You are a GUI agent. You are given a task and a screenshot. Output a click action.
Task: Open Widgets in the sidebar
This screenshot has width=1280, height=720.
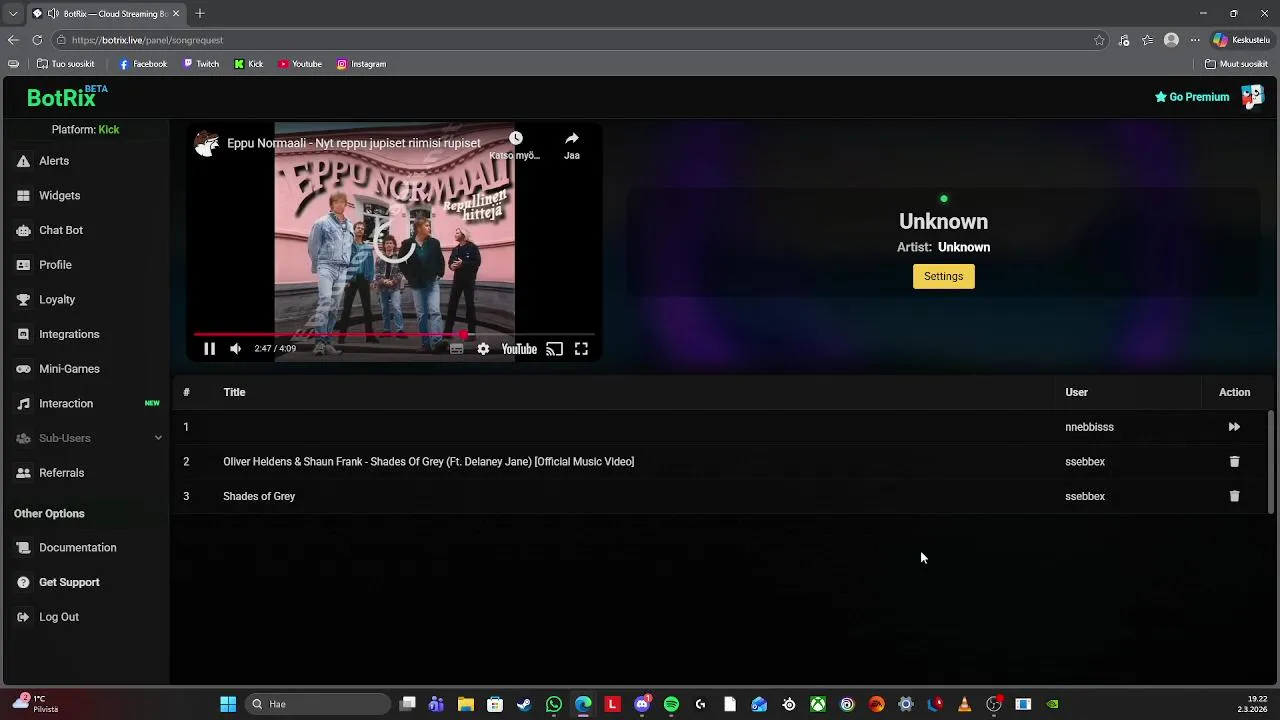pos(59,196)
